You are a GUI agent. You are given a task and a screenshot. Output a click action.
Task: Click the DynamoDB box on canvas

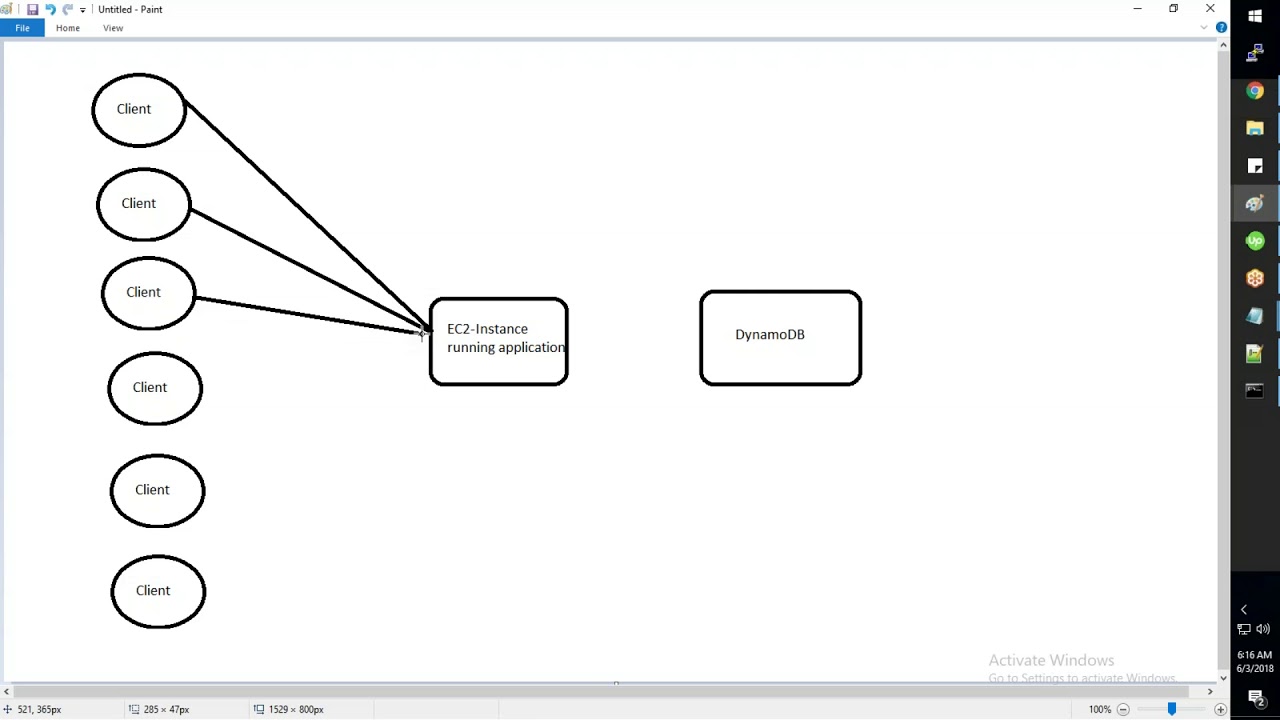[x=781, y=338]
